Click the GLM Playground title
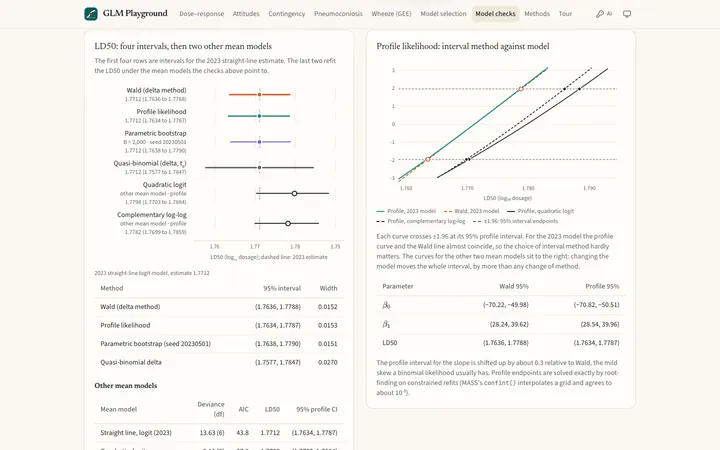This screenshot has width=720, height=450. pyautogui.click(x=135, y=13)
